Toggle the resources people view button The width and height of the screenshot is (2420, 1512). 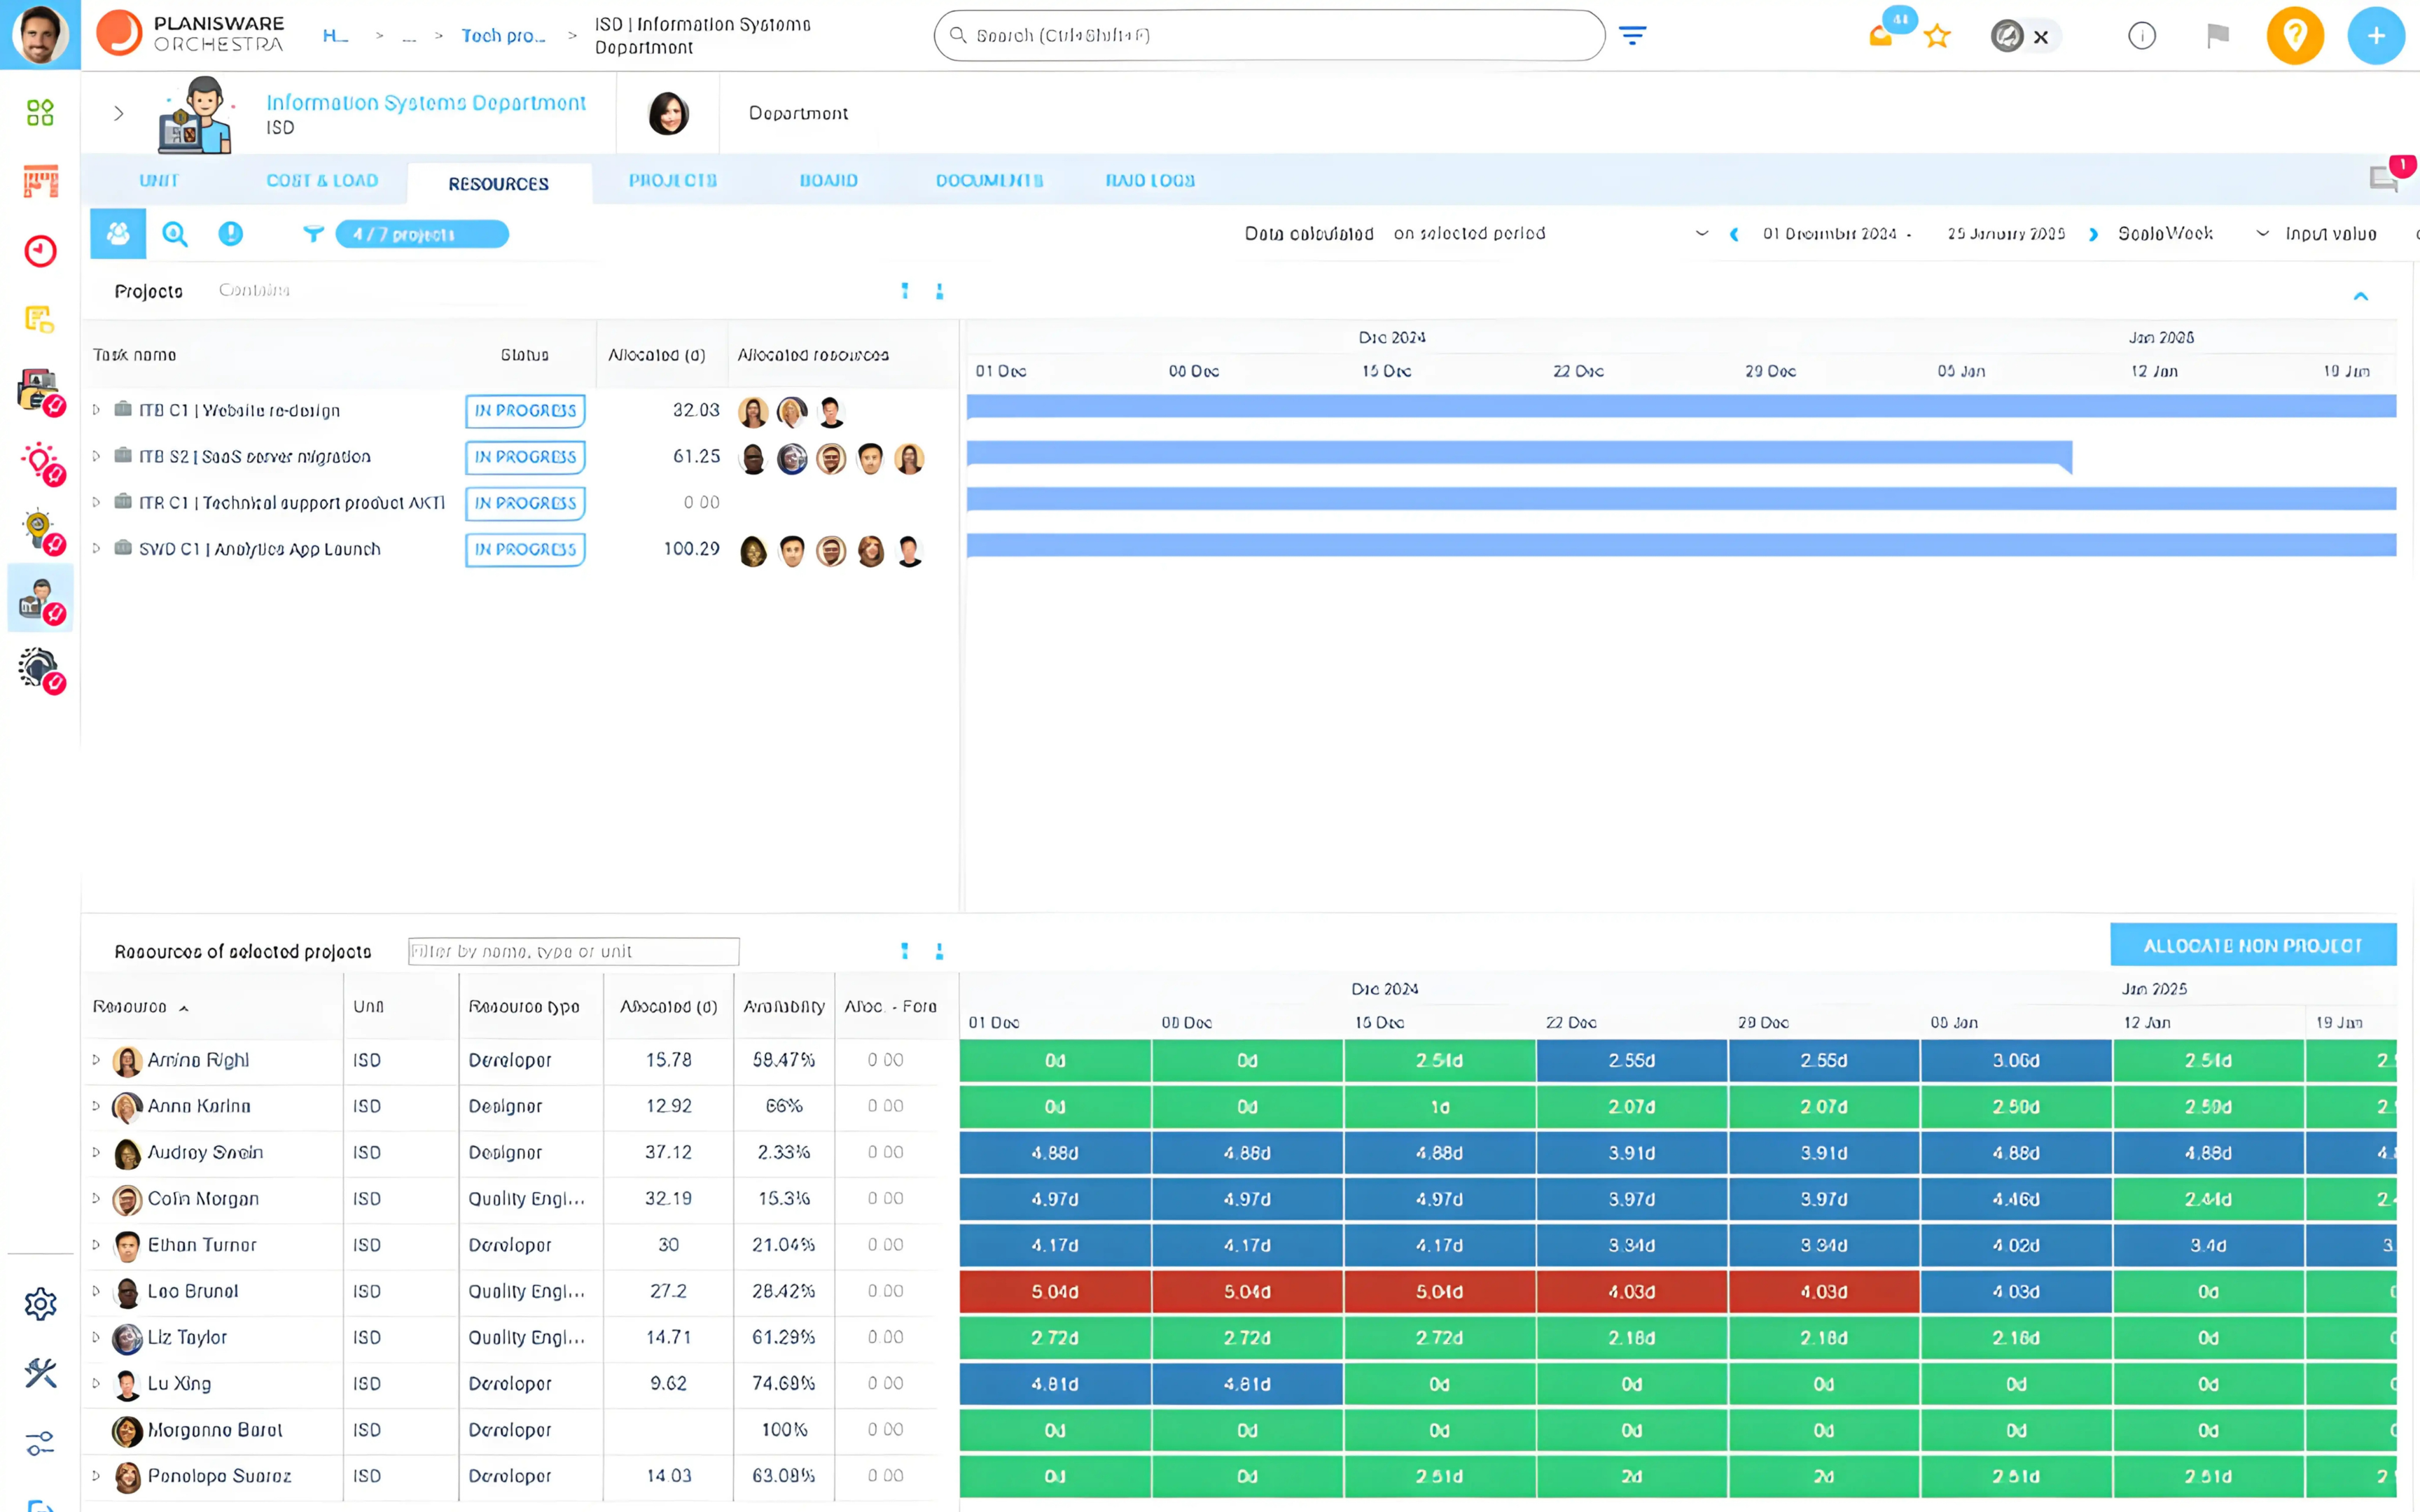[x=118, y=234]
